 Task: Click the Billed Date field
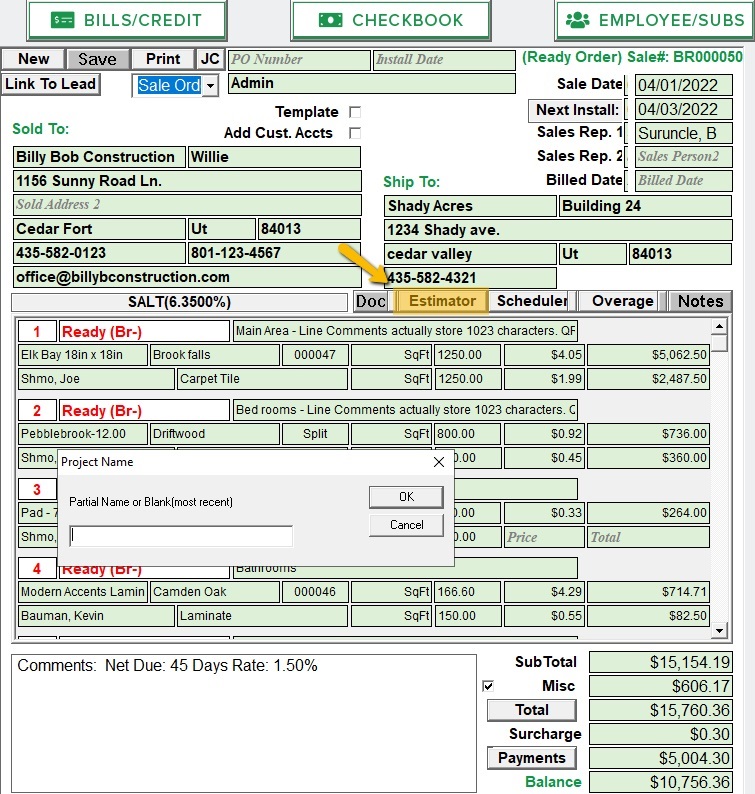click(683, 180)
